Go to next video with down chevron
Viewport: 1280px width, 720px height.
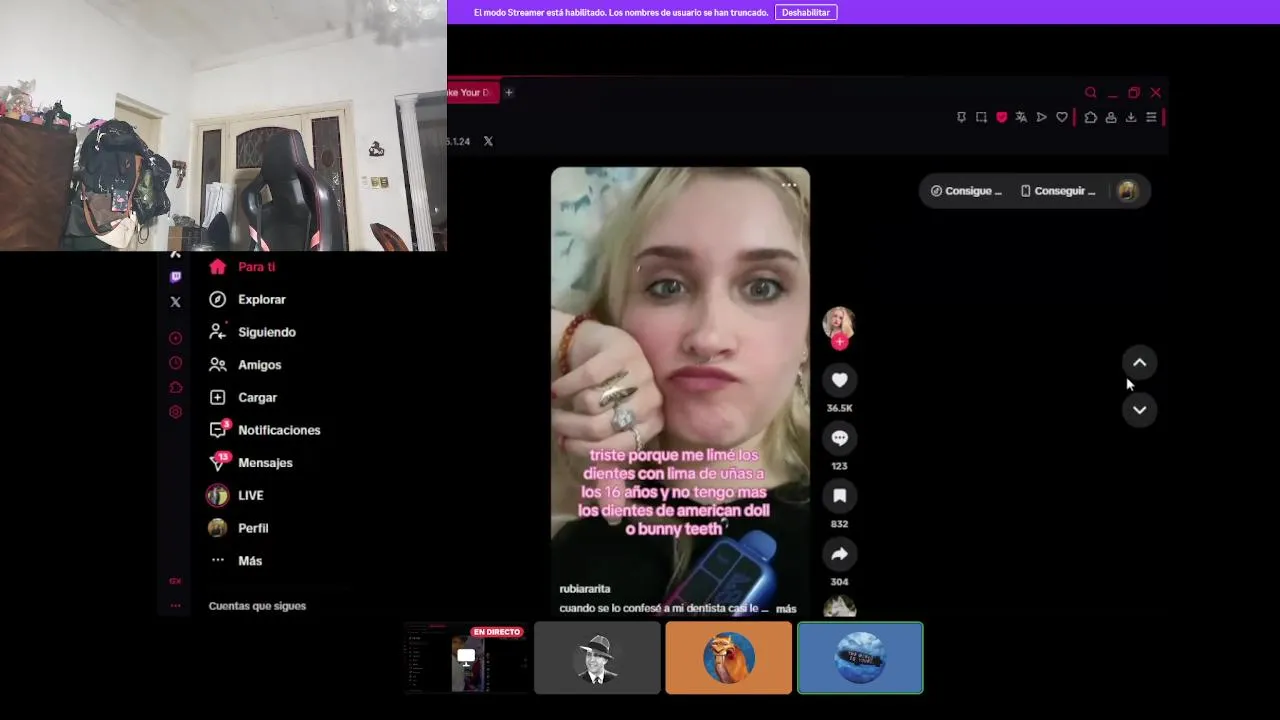(1139, 410)
